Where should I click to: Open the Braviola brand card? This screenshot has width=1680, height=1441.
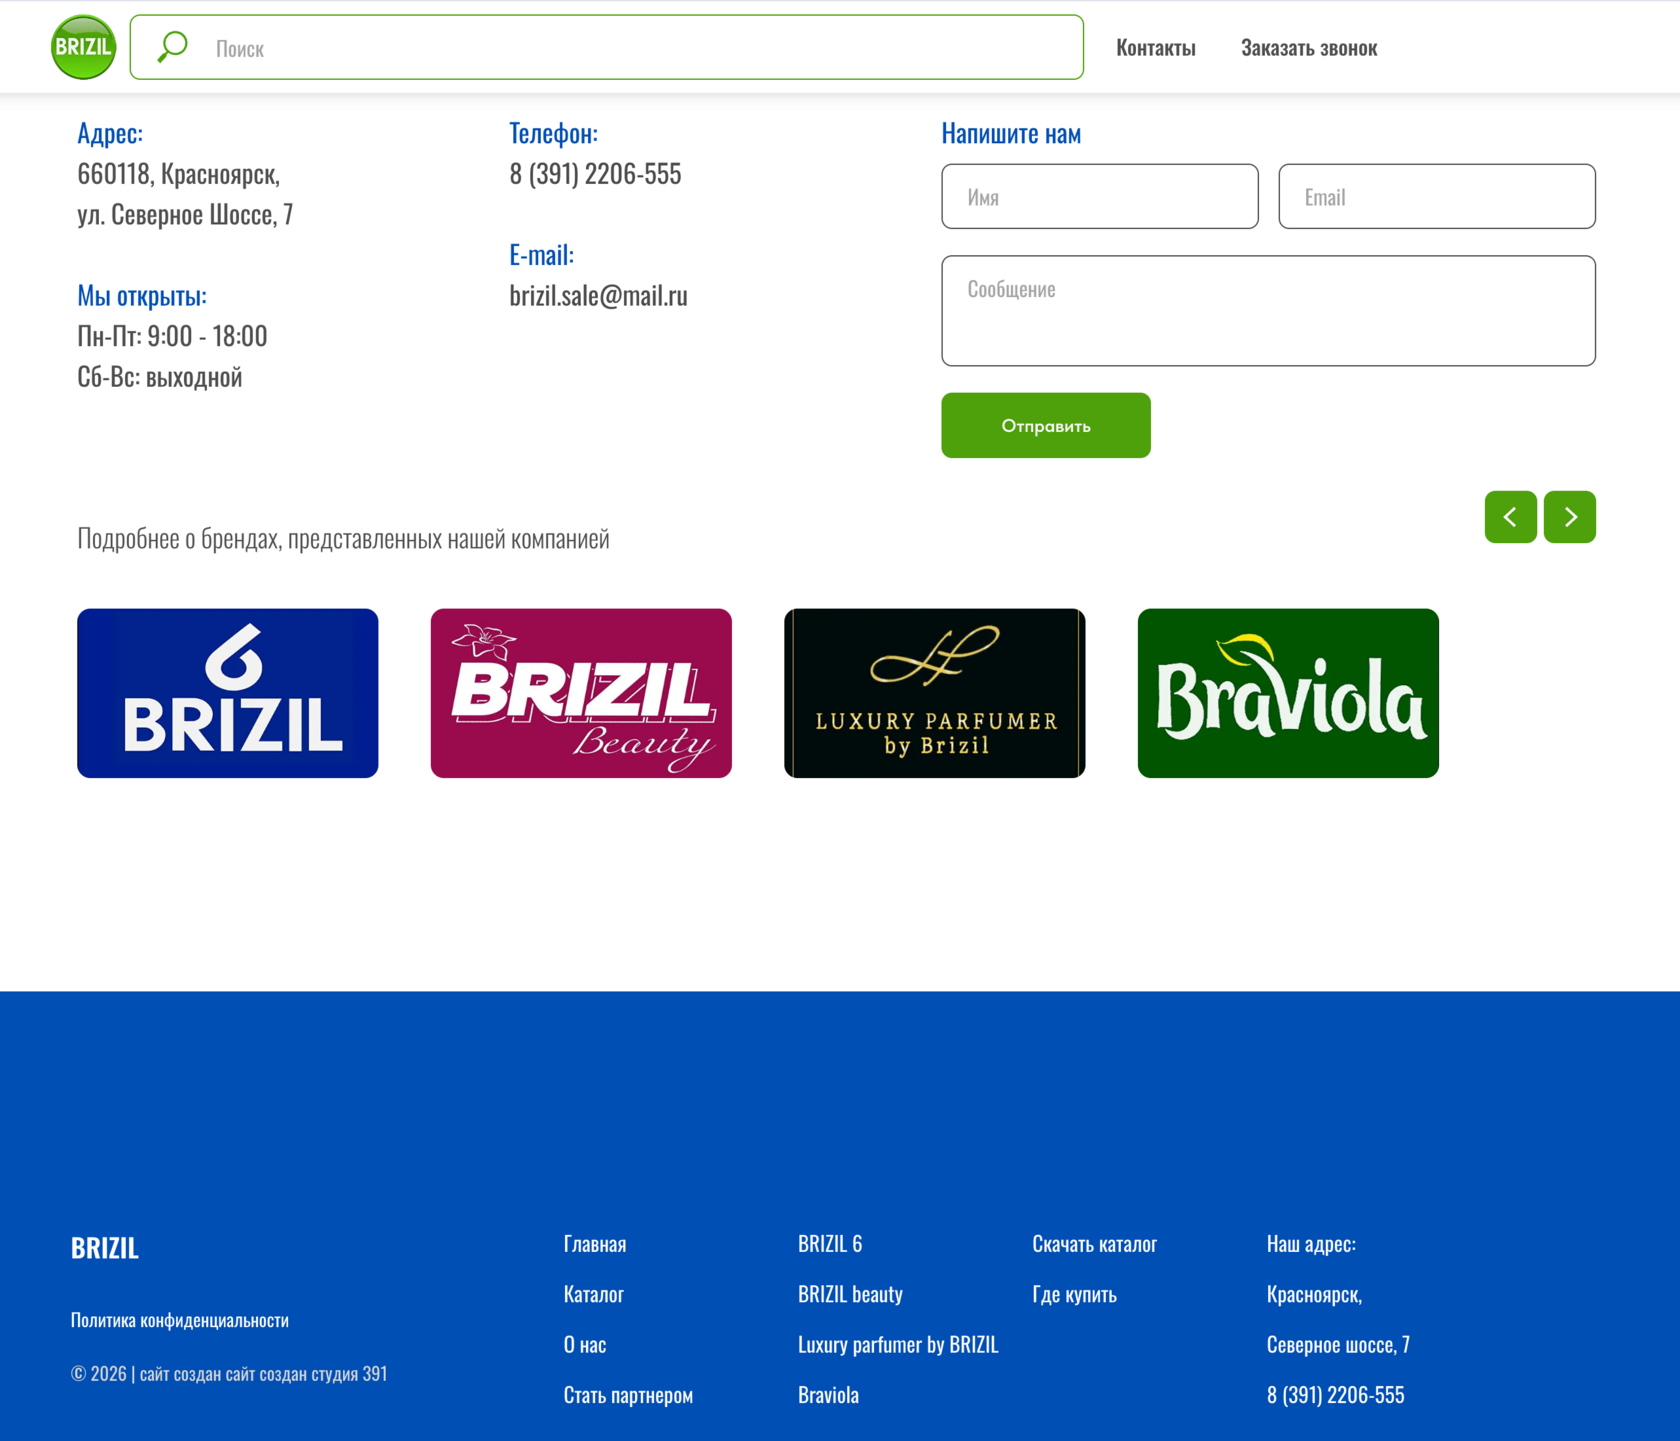point(1288,693)
